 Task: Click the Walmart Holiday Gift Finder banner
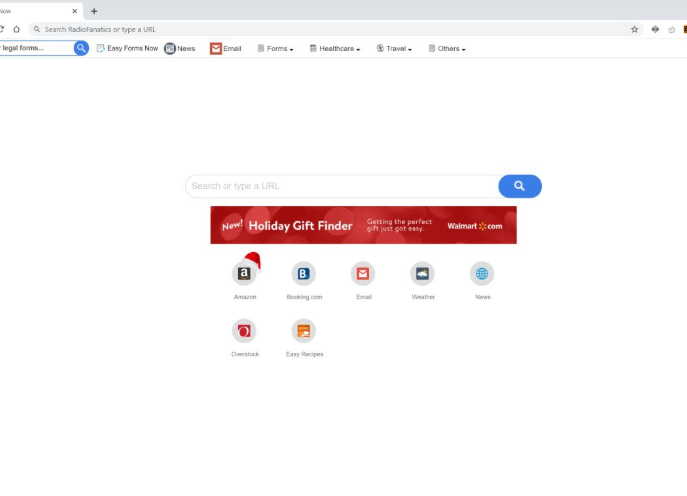click(363, 225)
